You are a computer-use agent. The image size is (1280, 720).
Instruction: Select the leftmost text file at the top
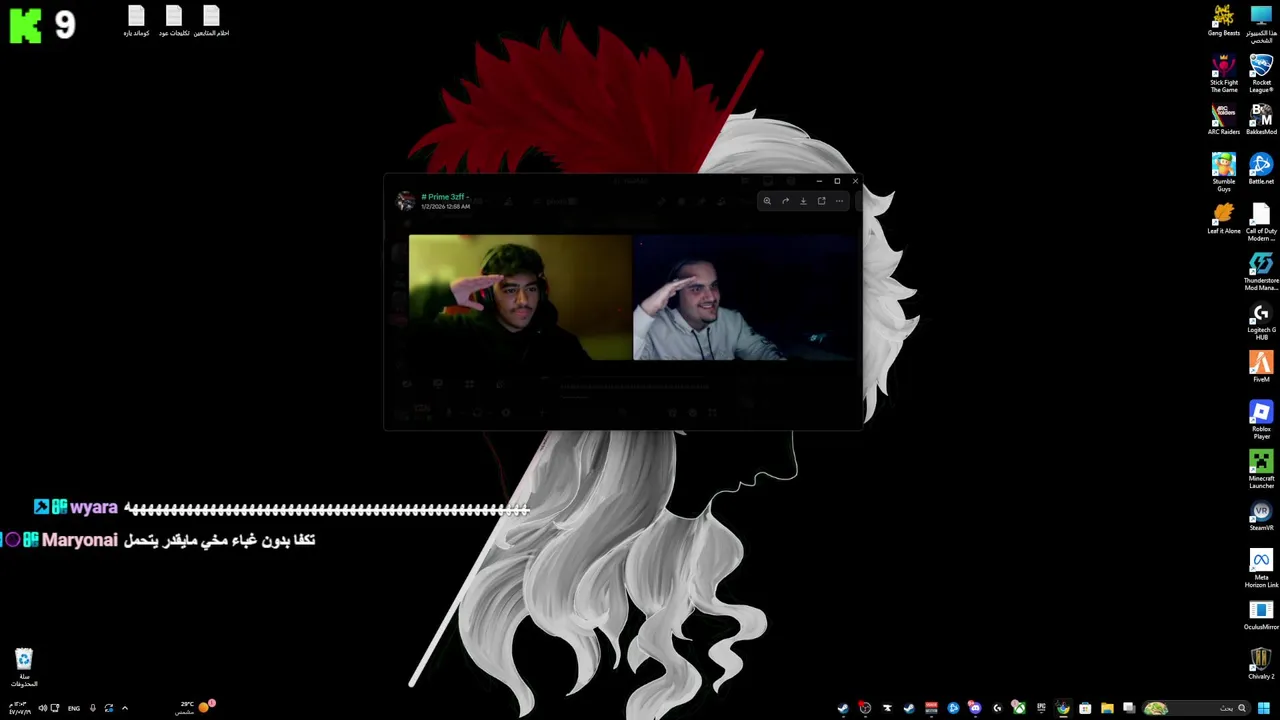click(x=136, y=21)
